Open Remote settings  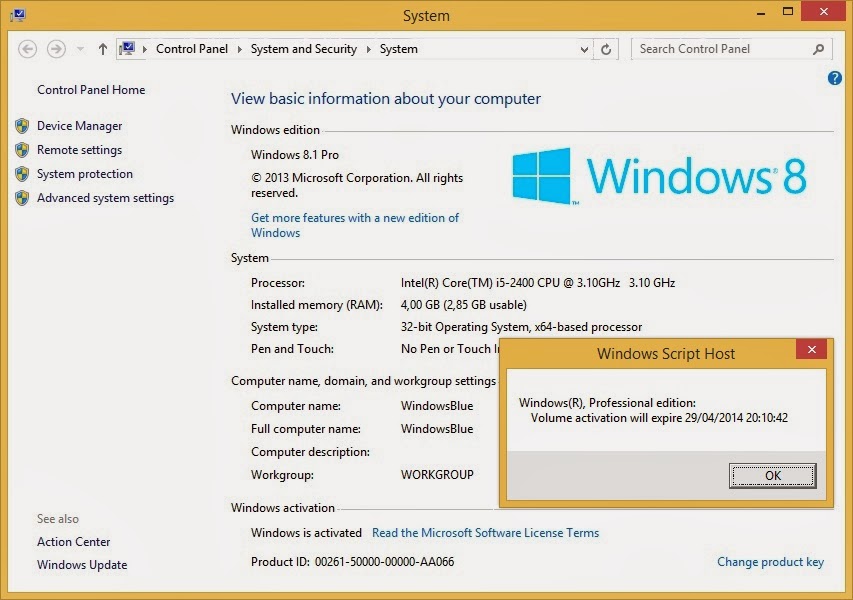click(79, 150)
